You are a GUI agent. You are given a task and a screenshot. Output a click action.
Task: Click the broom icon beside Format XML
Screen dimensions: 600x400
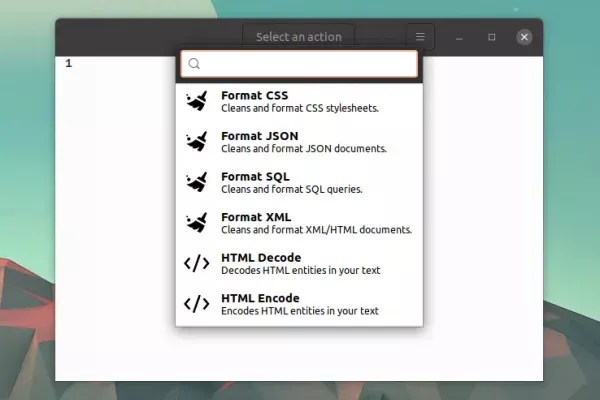point(197,223)
